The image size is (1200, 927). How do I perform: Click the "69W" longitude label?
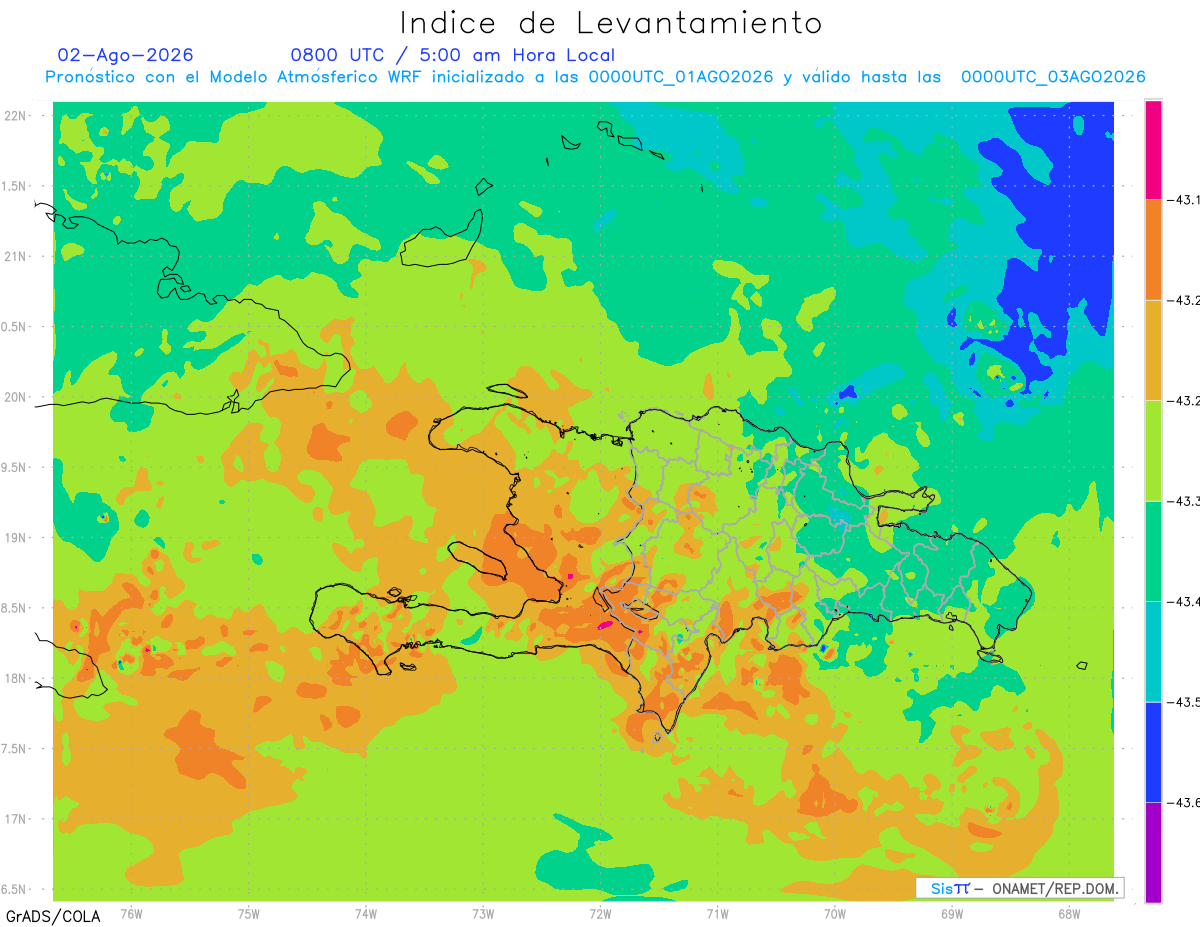(x=952, y=913)
